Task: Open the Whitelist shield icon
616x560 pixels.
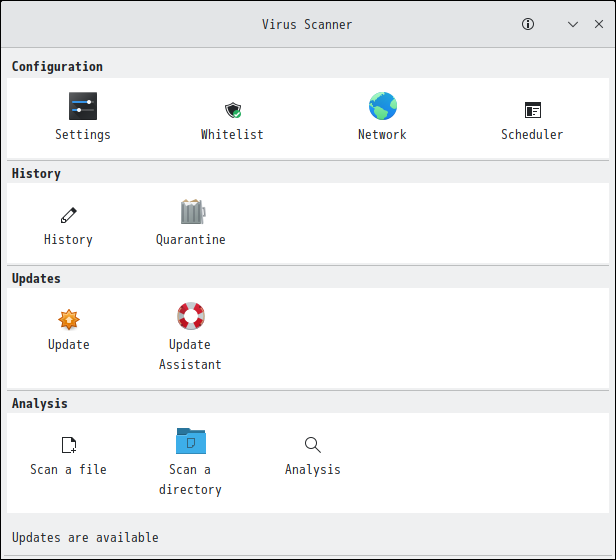Action: (x=233, y=110)
